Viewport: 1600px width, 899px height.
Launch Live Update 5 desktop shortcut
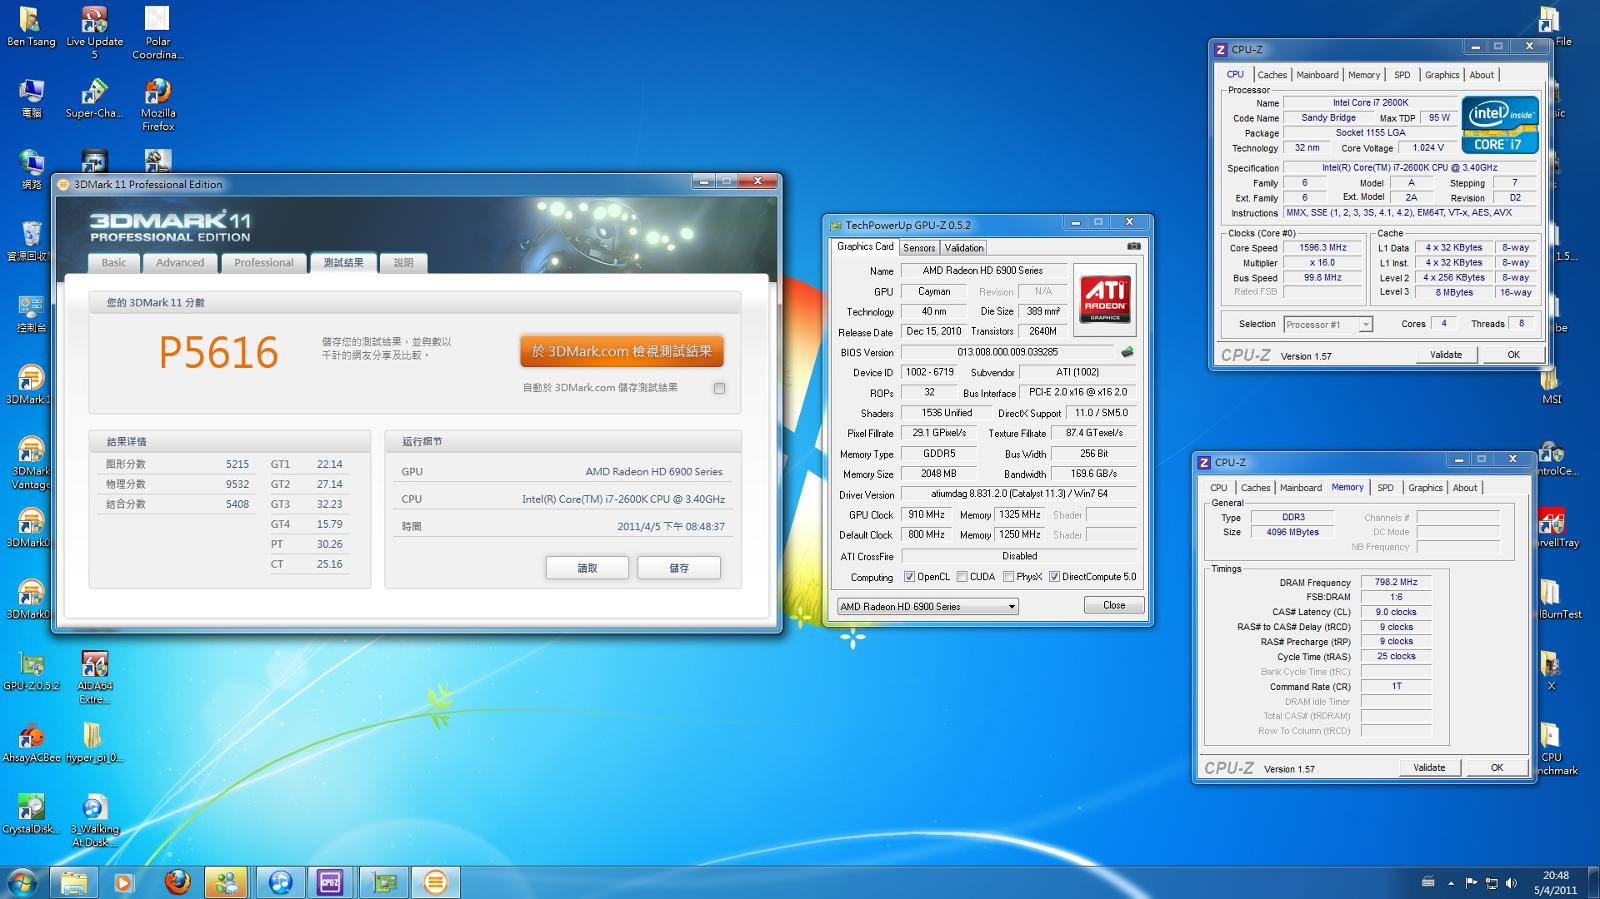click(94, 32)
